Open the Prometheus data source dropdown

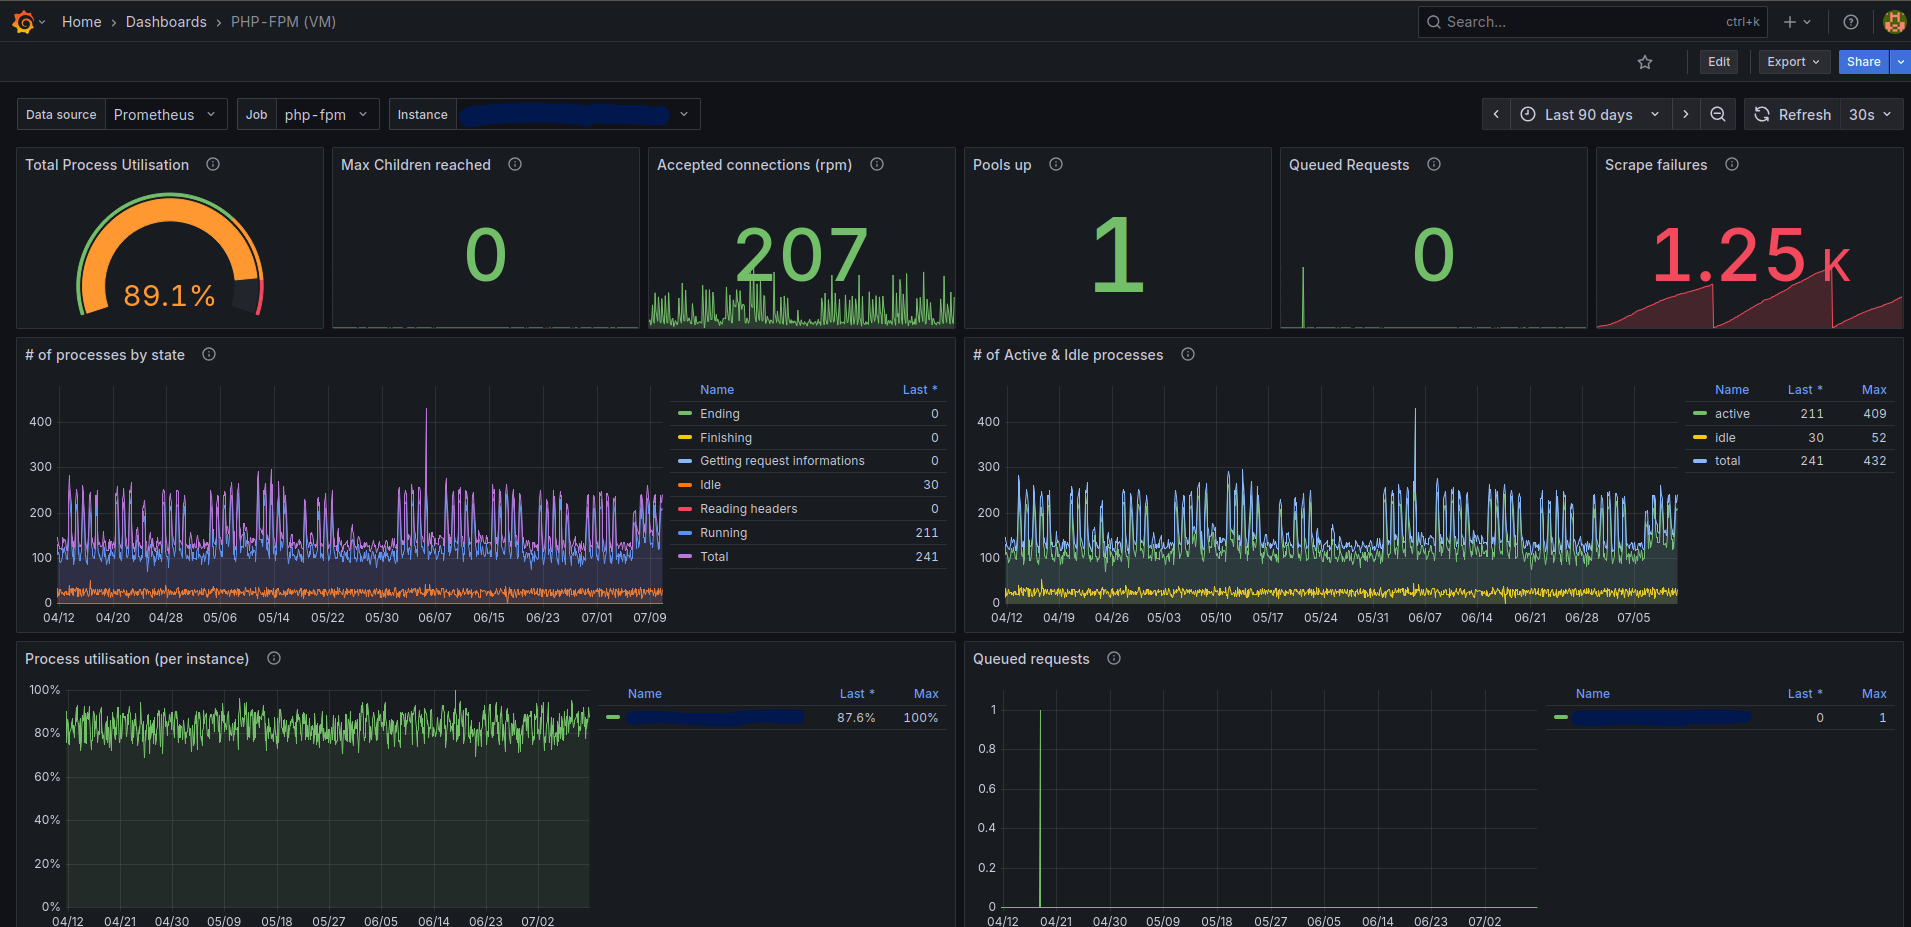[166, 114]
